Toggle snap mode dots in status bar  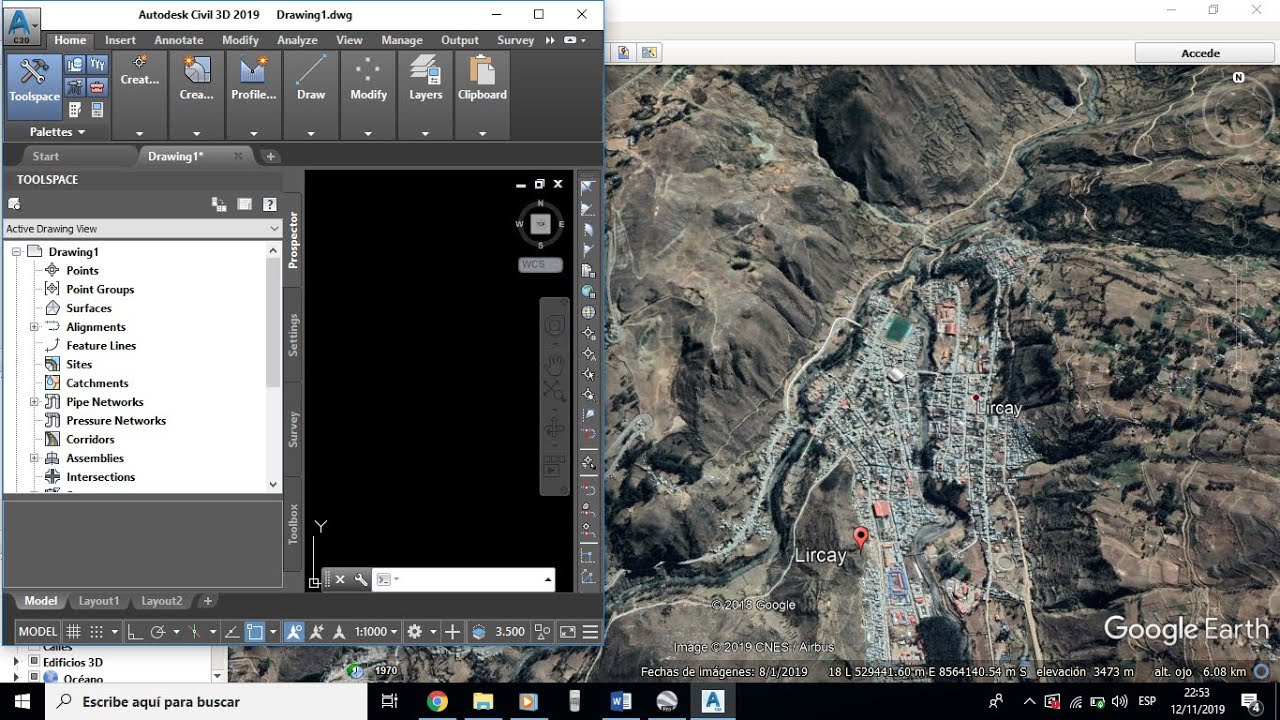[97, 632]
